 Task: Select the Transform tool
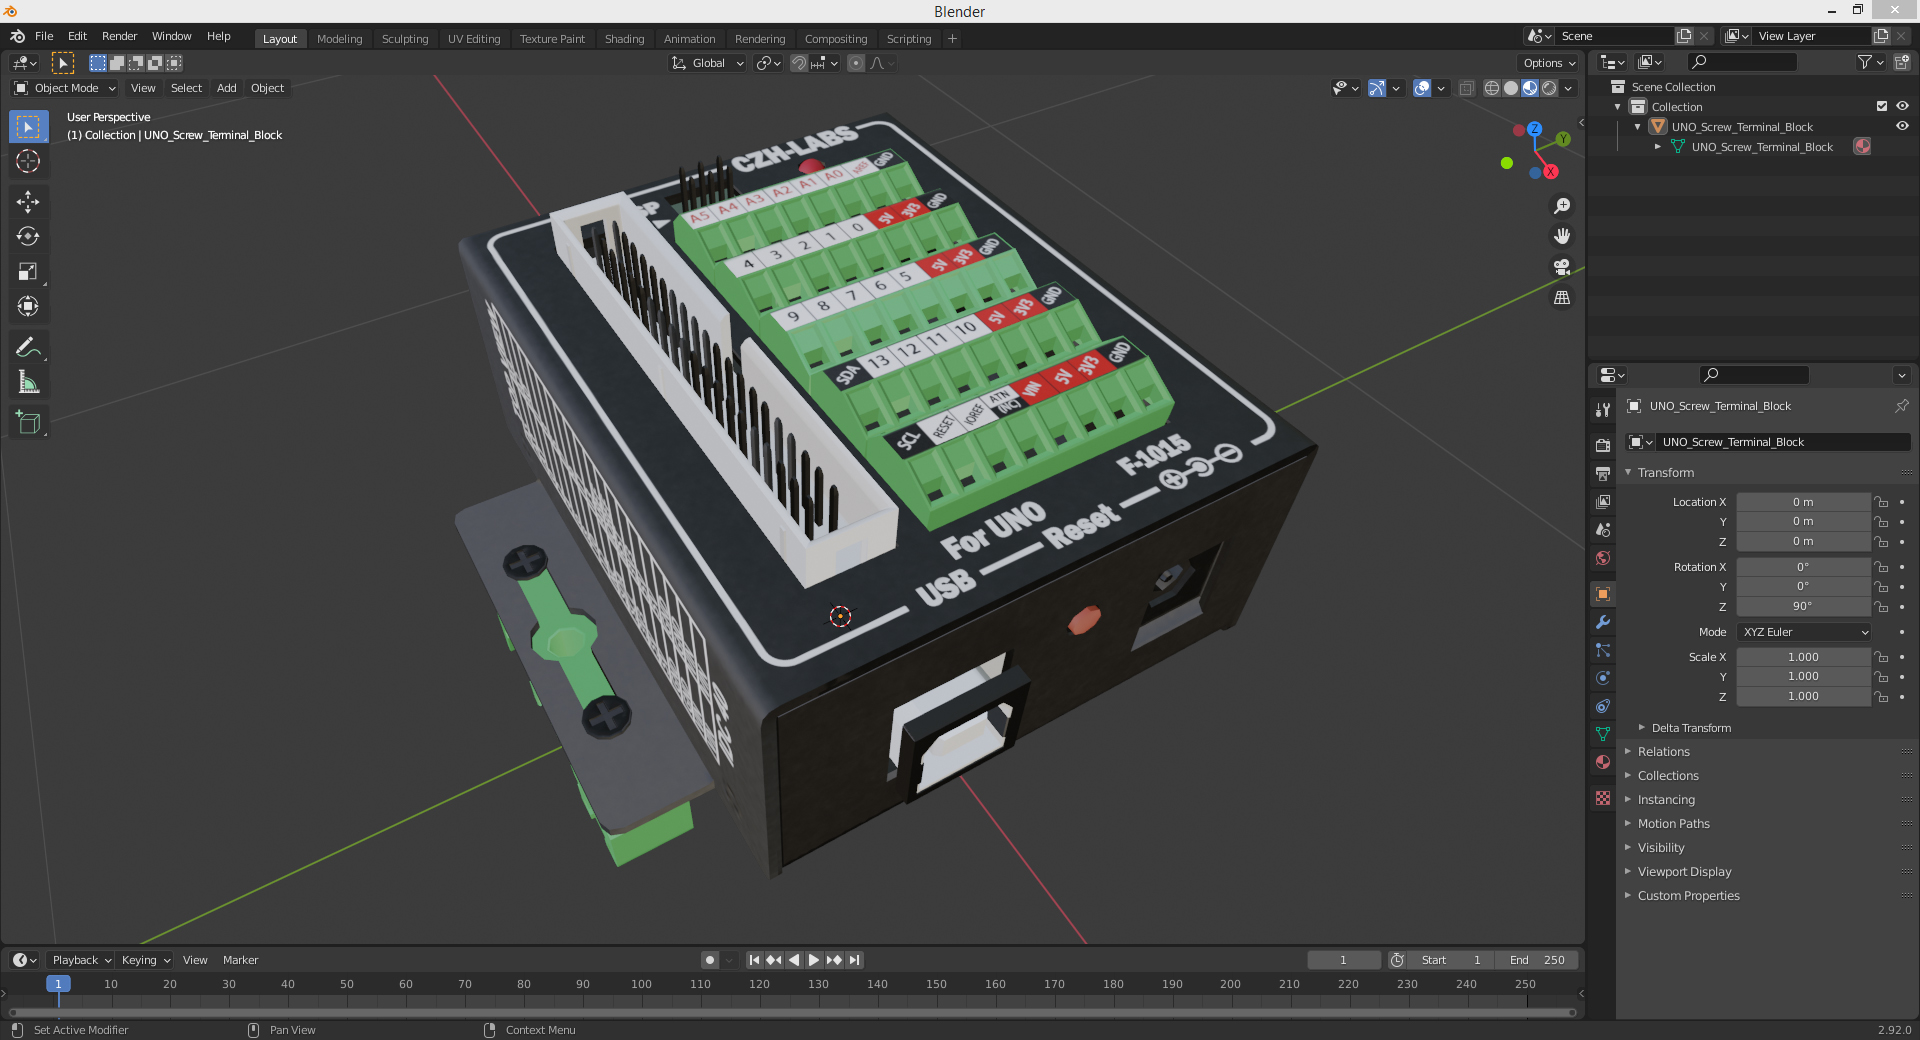pyautogui.click(x=28, y=307)
